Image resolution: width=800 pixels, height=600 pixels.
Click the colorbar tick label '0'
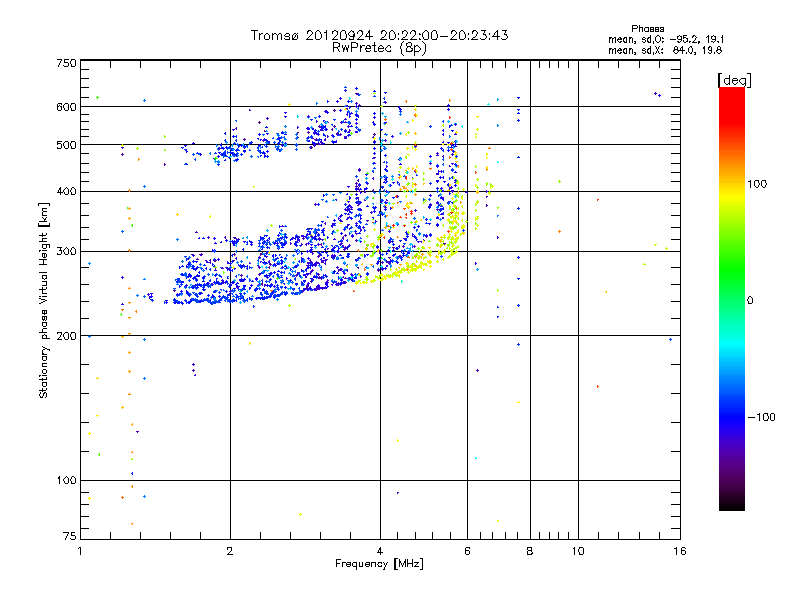(x=750, y=301)
